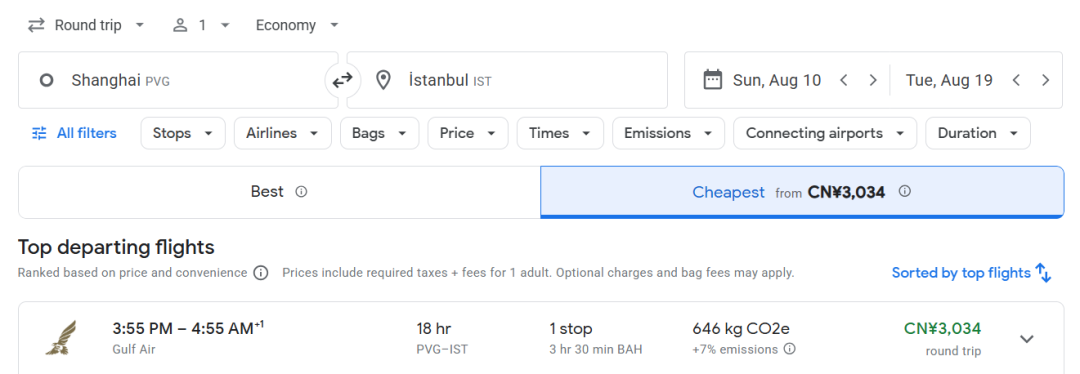Expand the Gulf Air flight details
This screenshot has width=1080, height=374.
pyautogui.click(x=1027, y=339)
